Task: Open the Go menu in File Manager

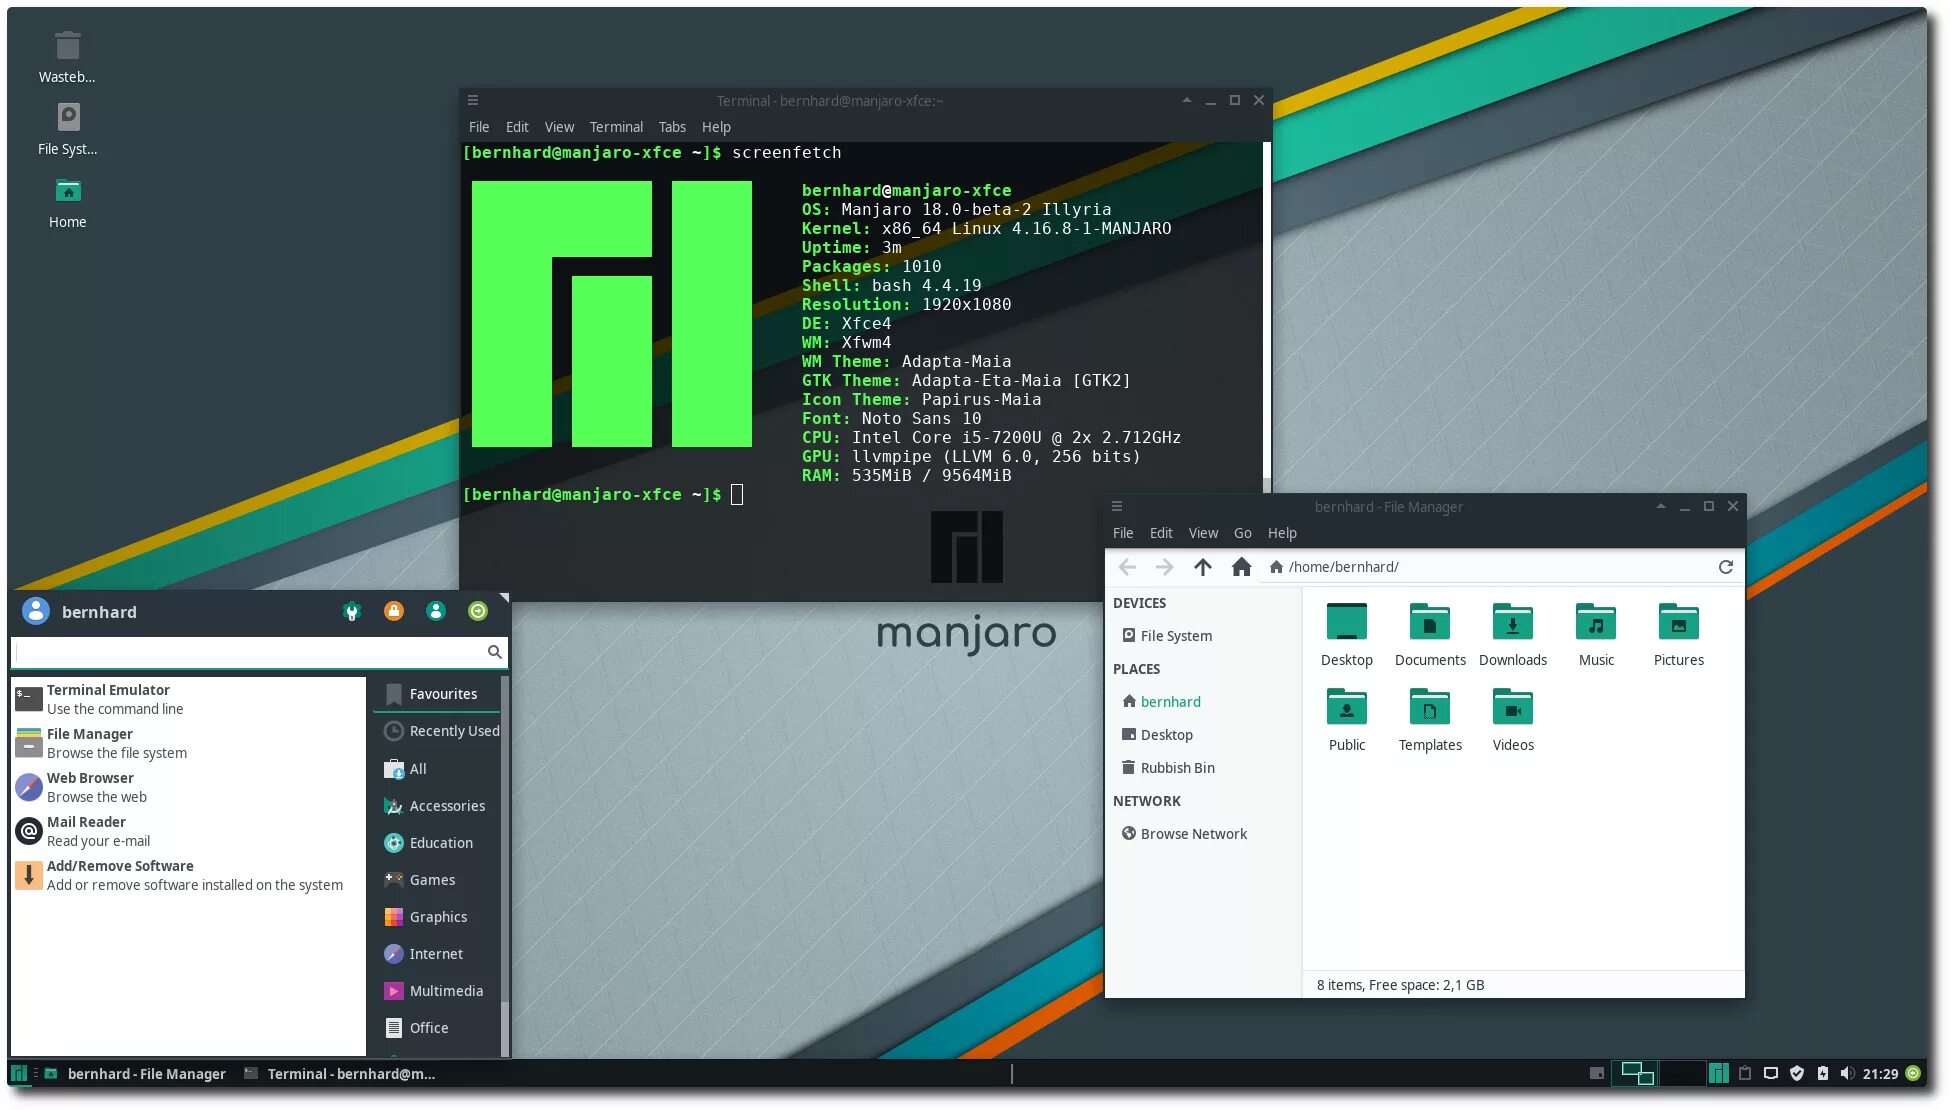Action: (1242, 532)
